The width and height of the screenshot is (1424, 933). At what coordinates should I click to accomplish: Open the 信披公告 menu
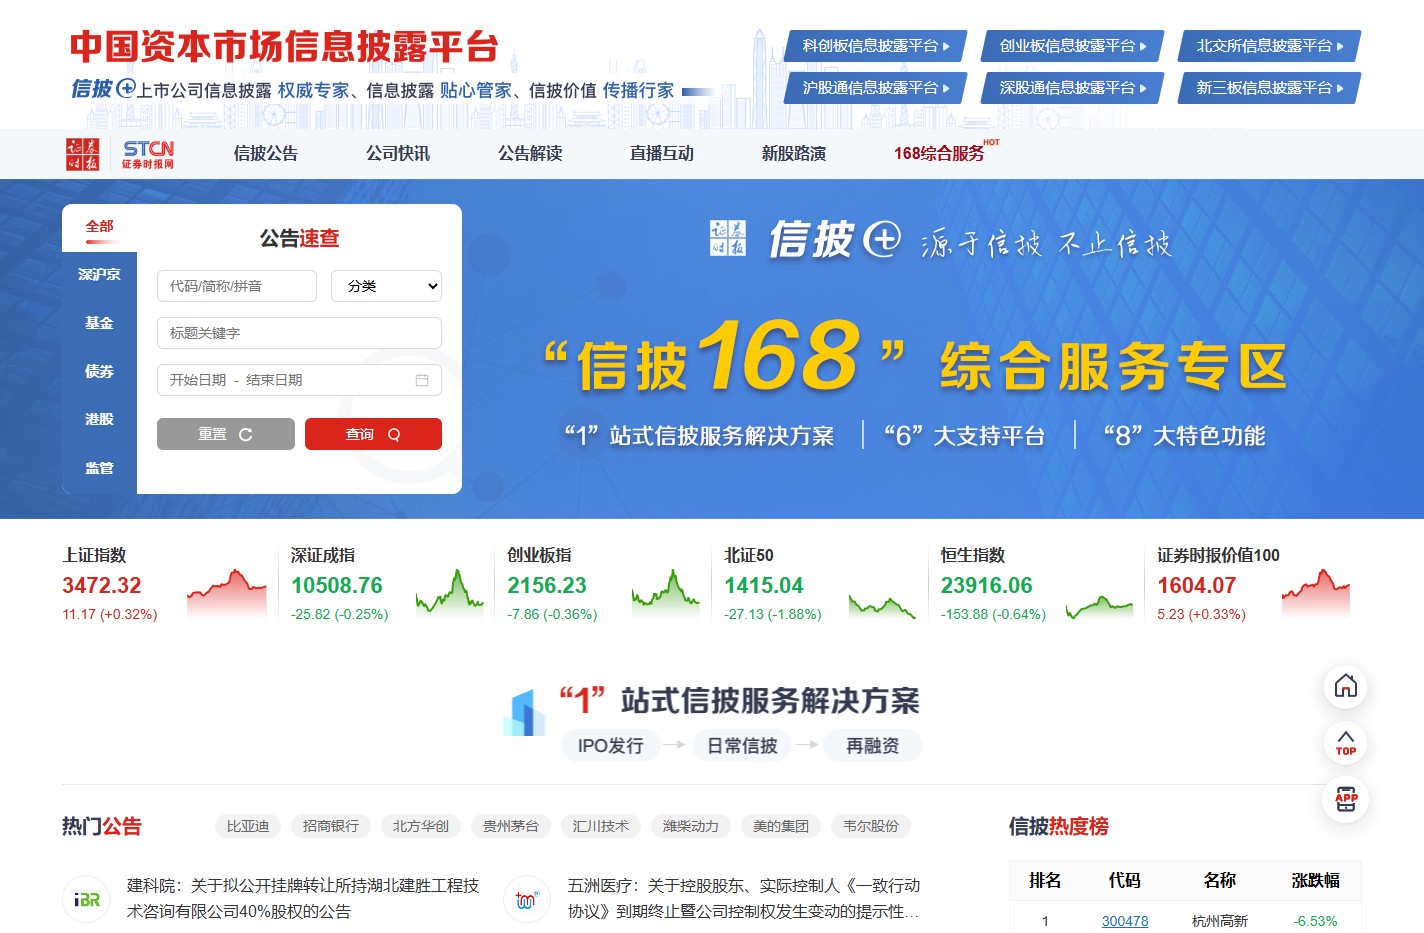[x=266, y=154]
